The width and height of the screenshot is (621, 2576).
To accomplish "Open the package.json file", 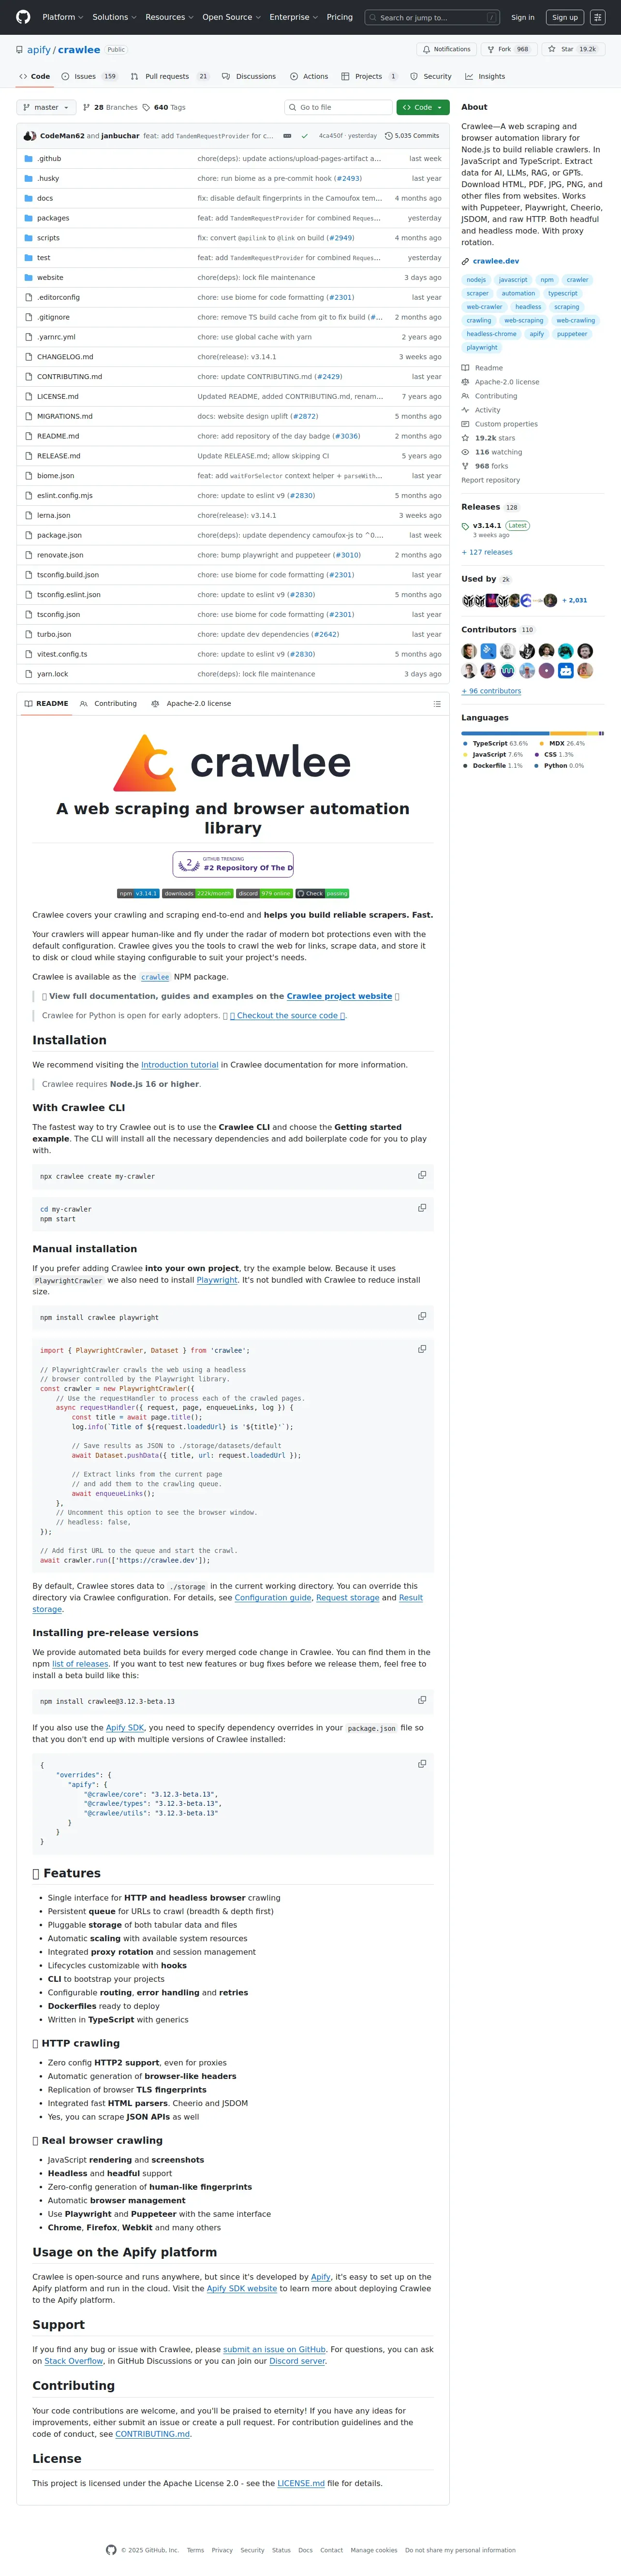I will pyautogui.click(x=59, y=535).
